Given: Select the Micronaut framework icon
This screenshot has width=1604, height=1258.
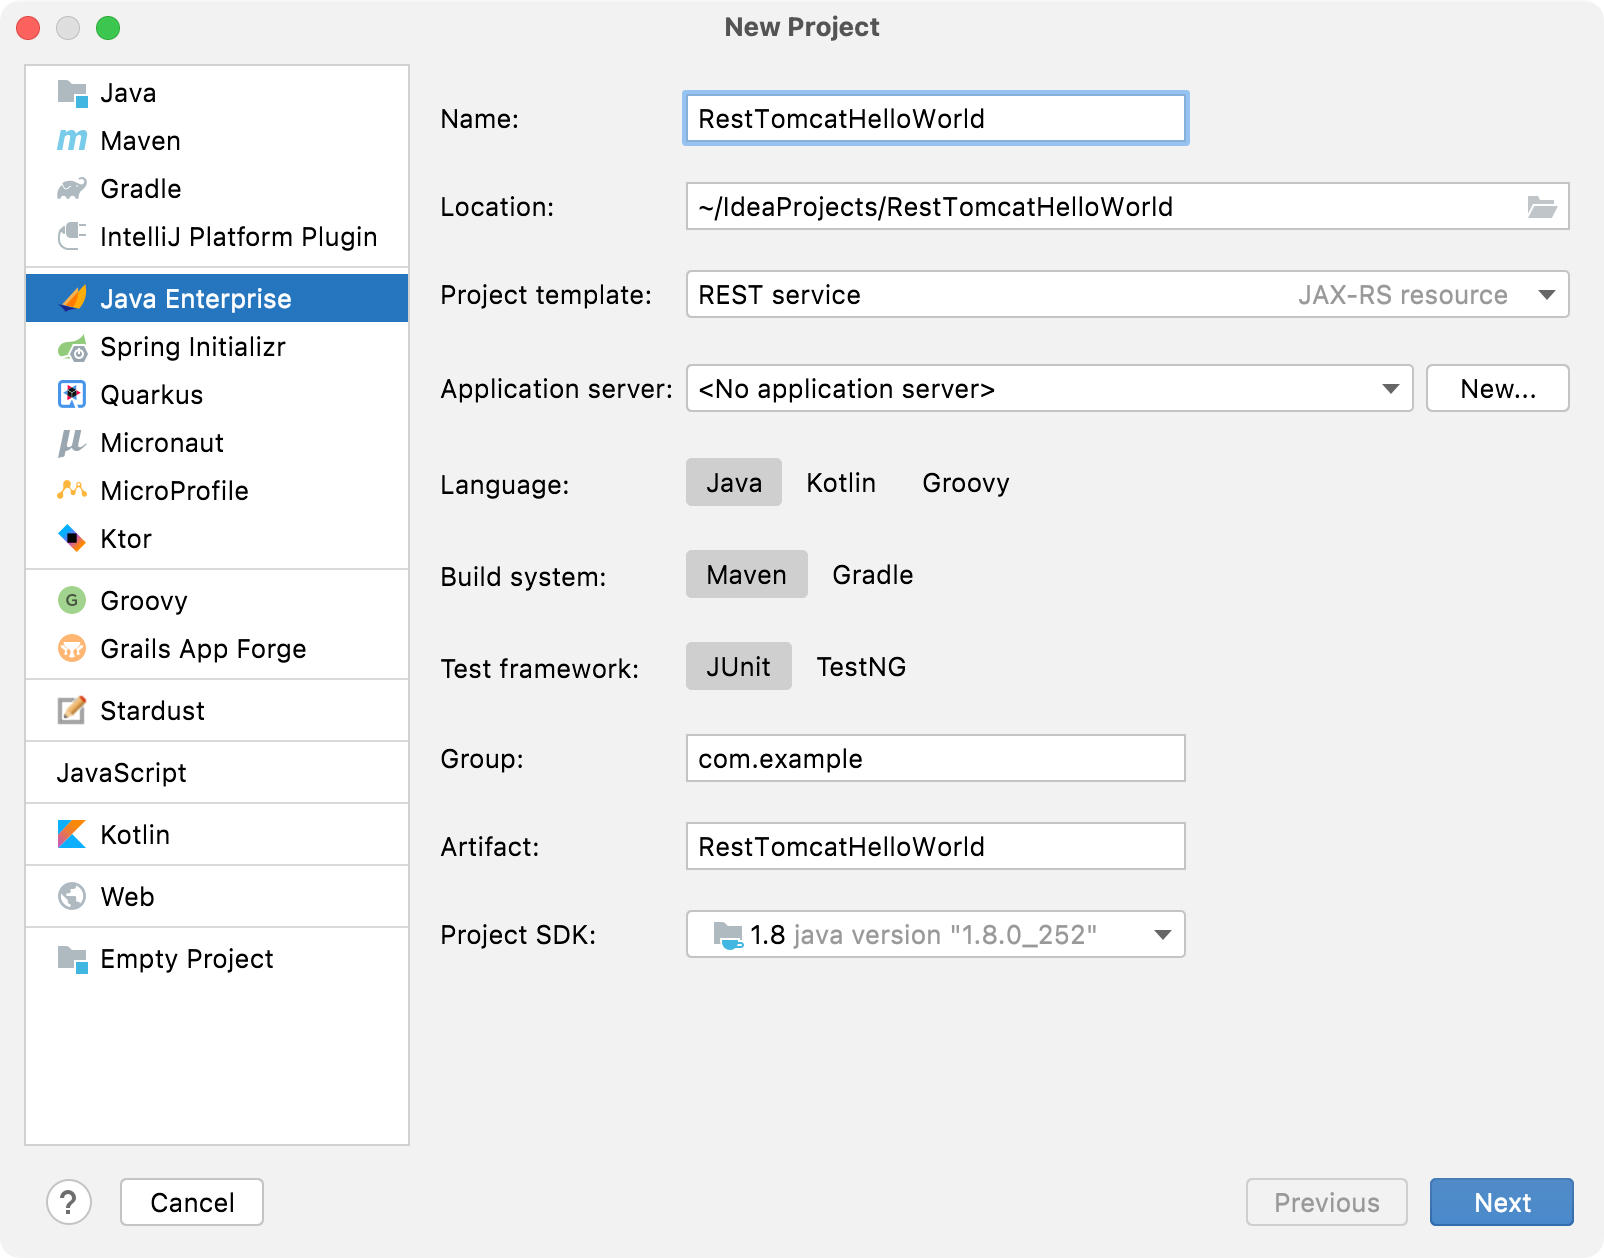Looking at the screenshot, I should (x=71, y=442).
